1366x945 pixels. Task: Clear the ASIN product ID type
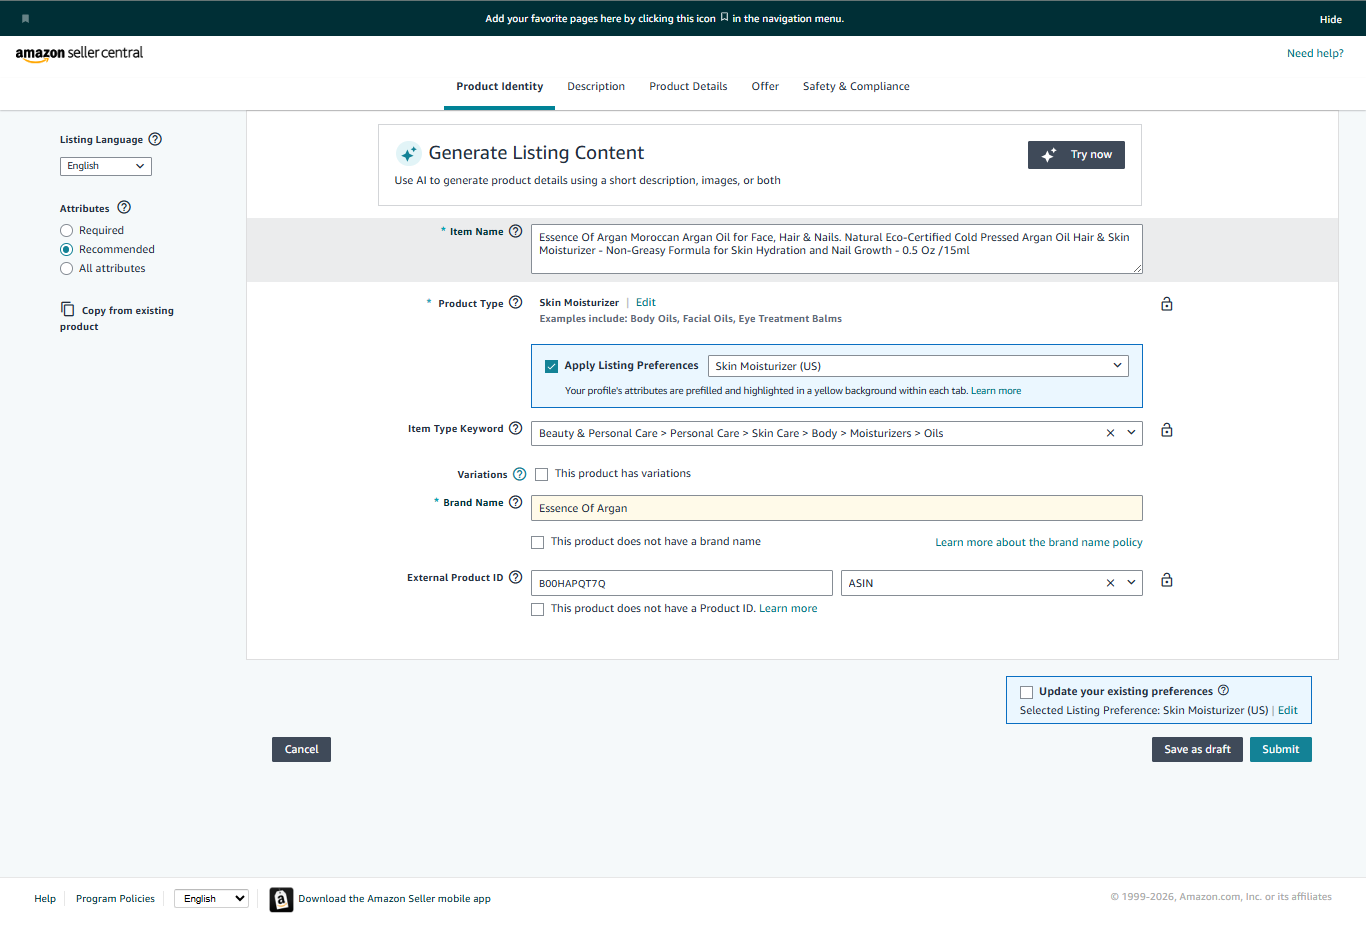pos(1110,583)
